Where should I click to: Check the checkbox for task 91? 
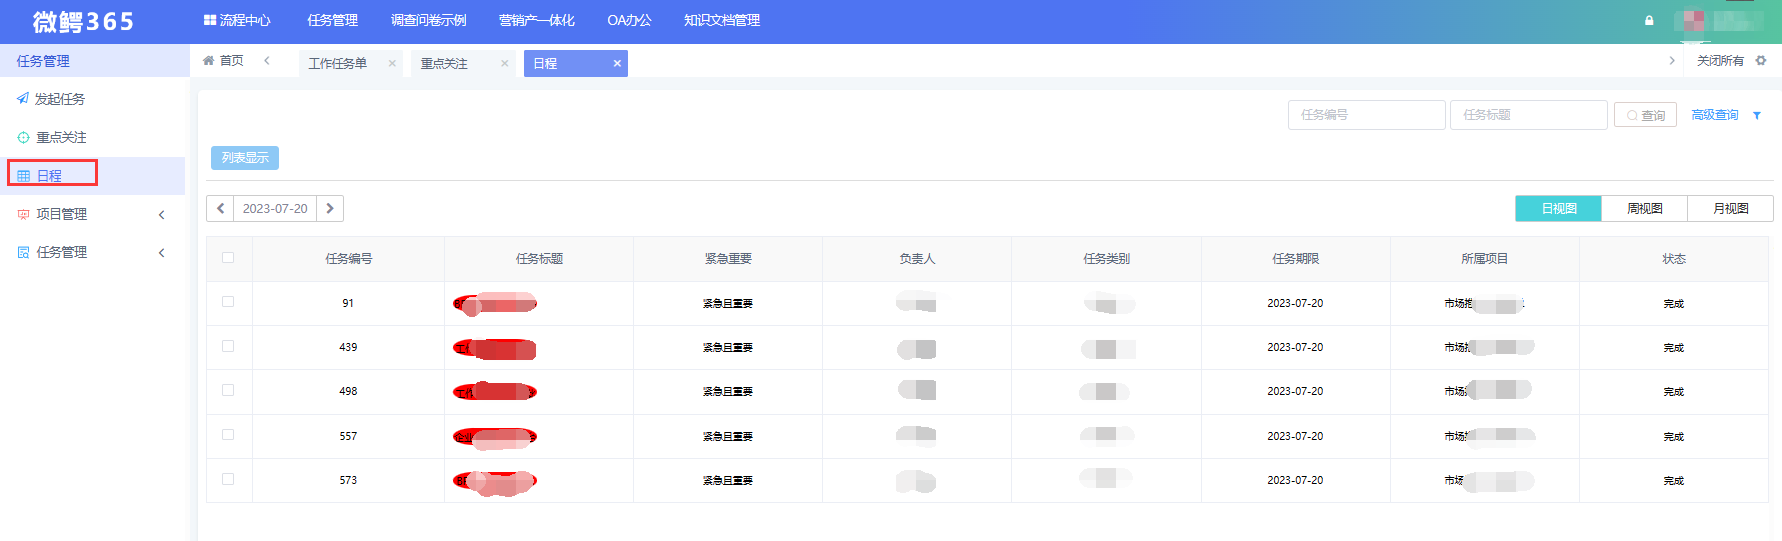[228, 302]
